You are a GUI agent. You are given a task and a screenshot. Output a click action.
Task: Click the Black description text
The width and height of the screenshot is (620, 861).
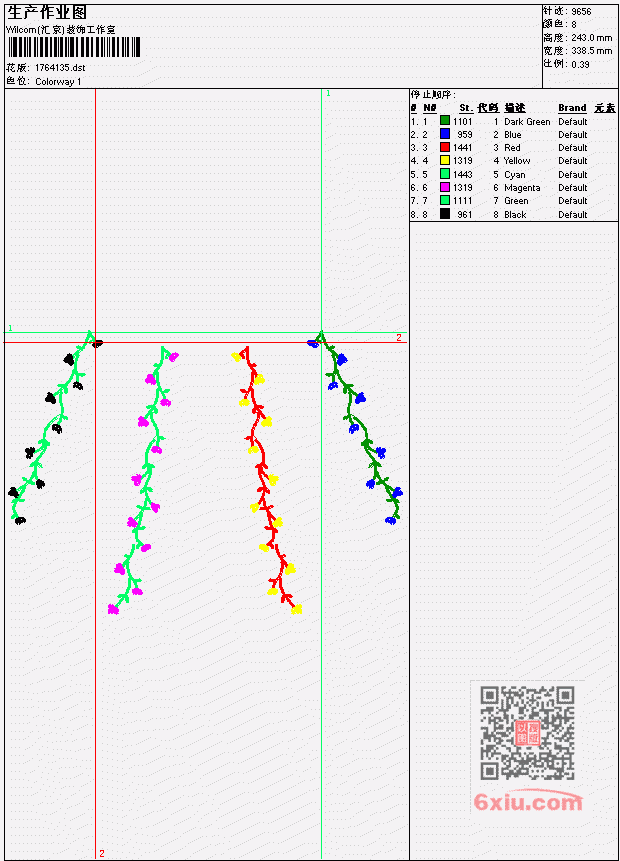(x=515, y=215)
